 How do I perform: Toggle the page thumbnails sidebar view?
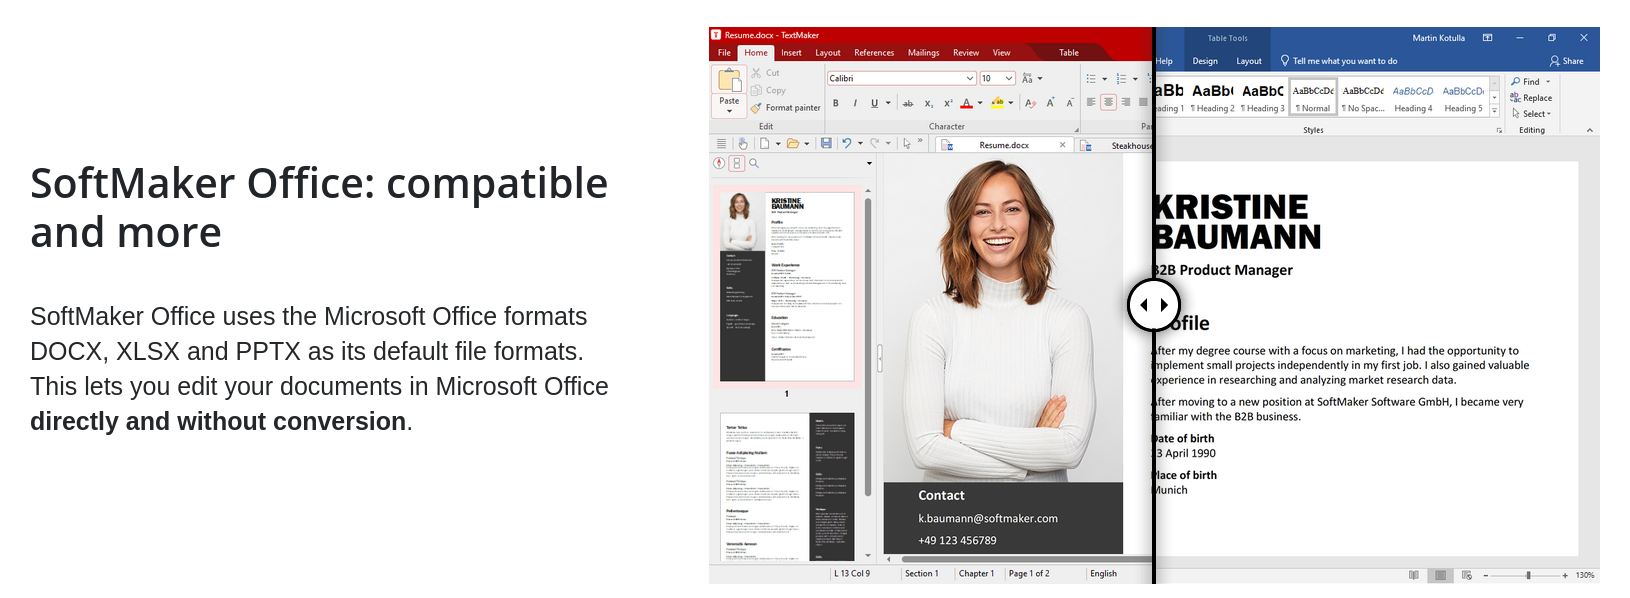(737, 163)
